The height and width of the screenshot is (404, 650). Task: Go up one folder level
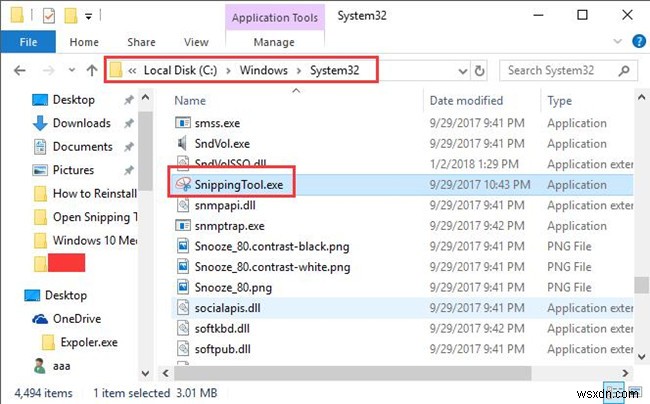pyautogui.click(x=92, y=70)
